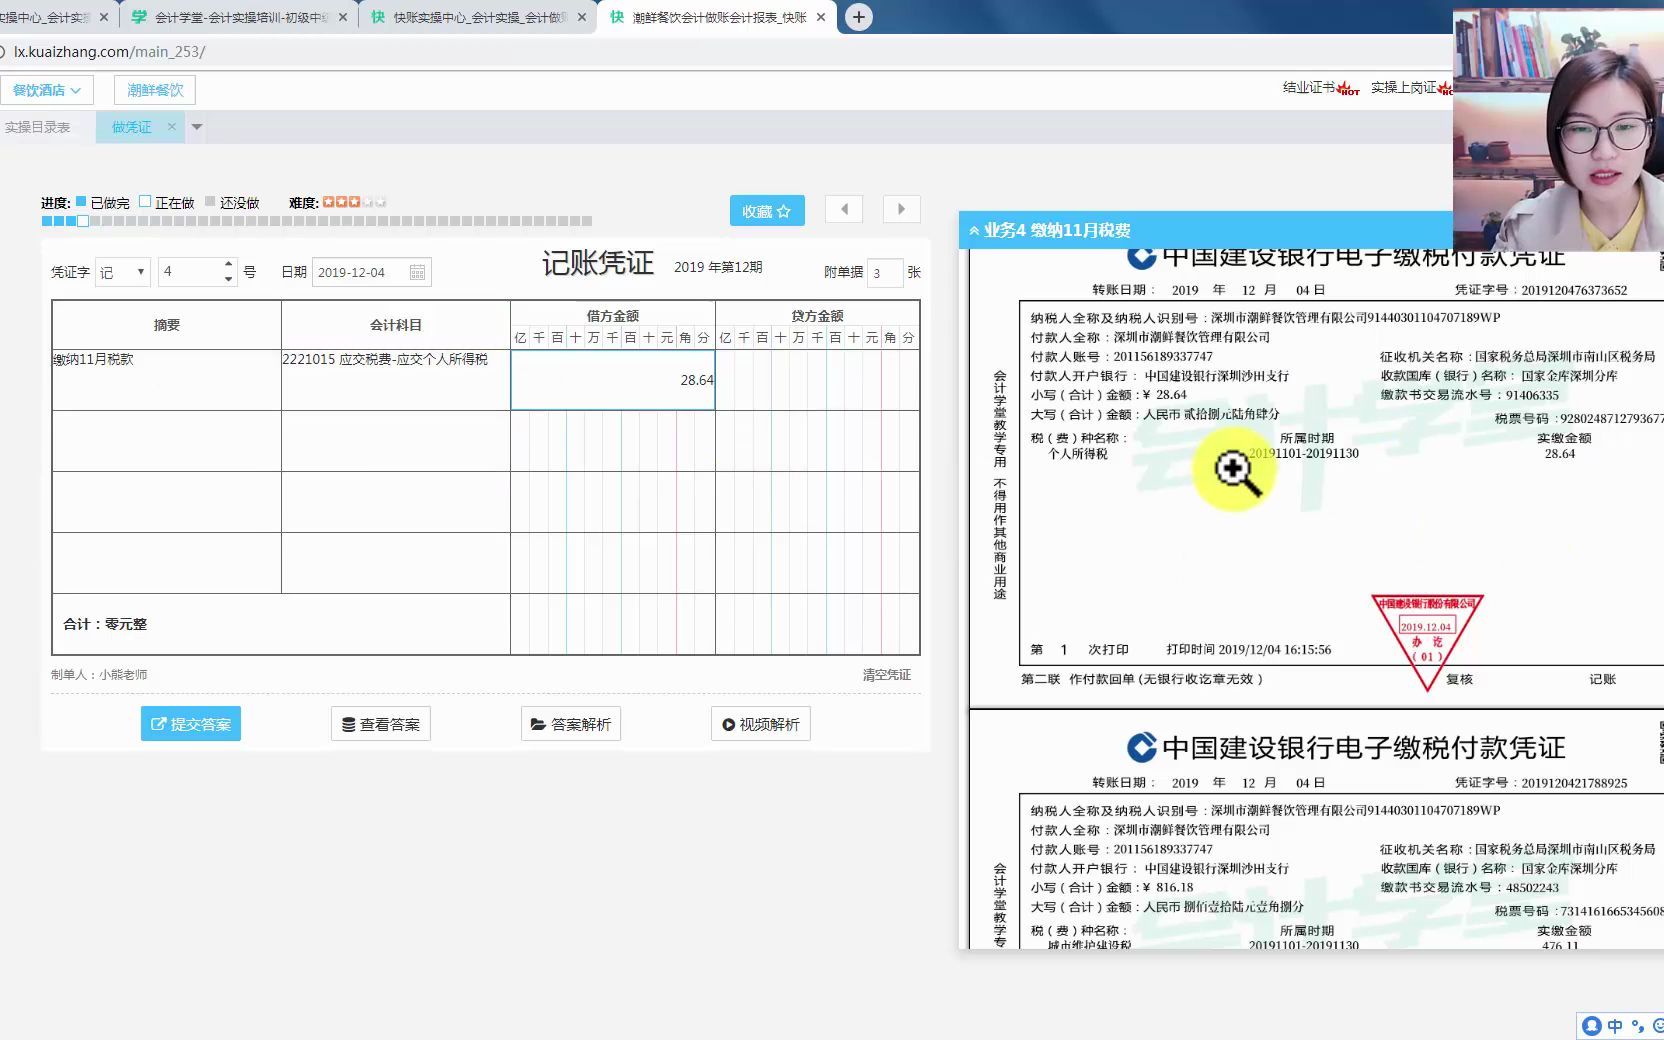Viewport: 1664px width, 1040px height.
Task: Close the 潮鲜餐饮会计做账会计报表 tab
Action: [821, 17]
